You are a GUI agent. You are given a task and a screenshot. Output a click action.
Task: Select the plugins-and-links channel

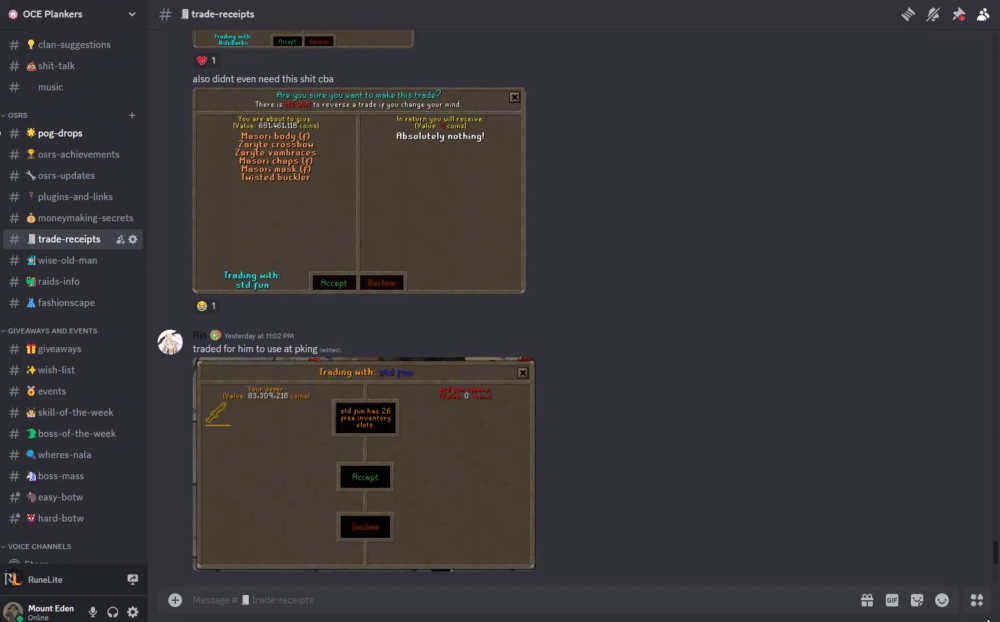[x=73, y=196]
